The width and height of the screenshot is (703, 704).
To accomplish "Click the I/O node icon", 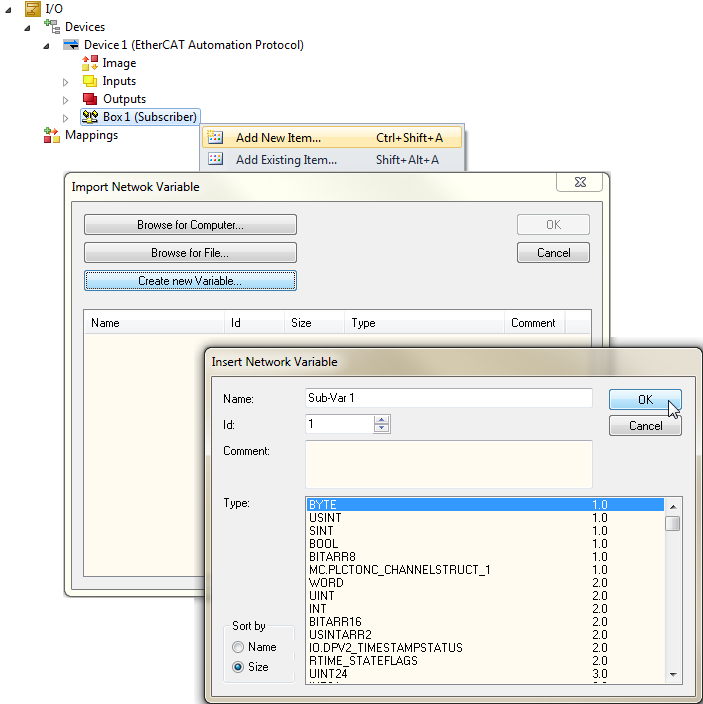I will 33,9.
